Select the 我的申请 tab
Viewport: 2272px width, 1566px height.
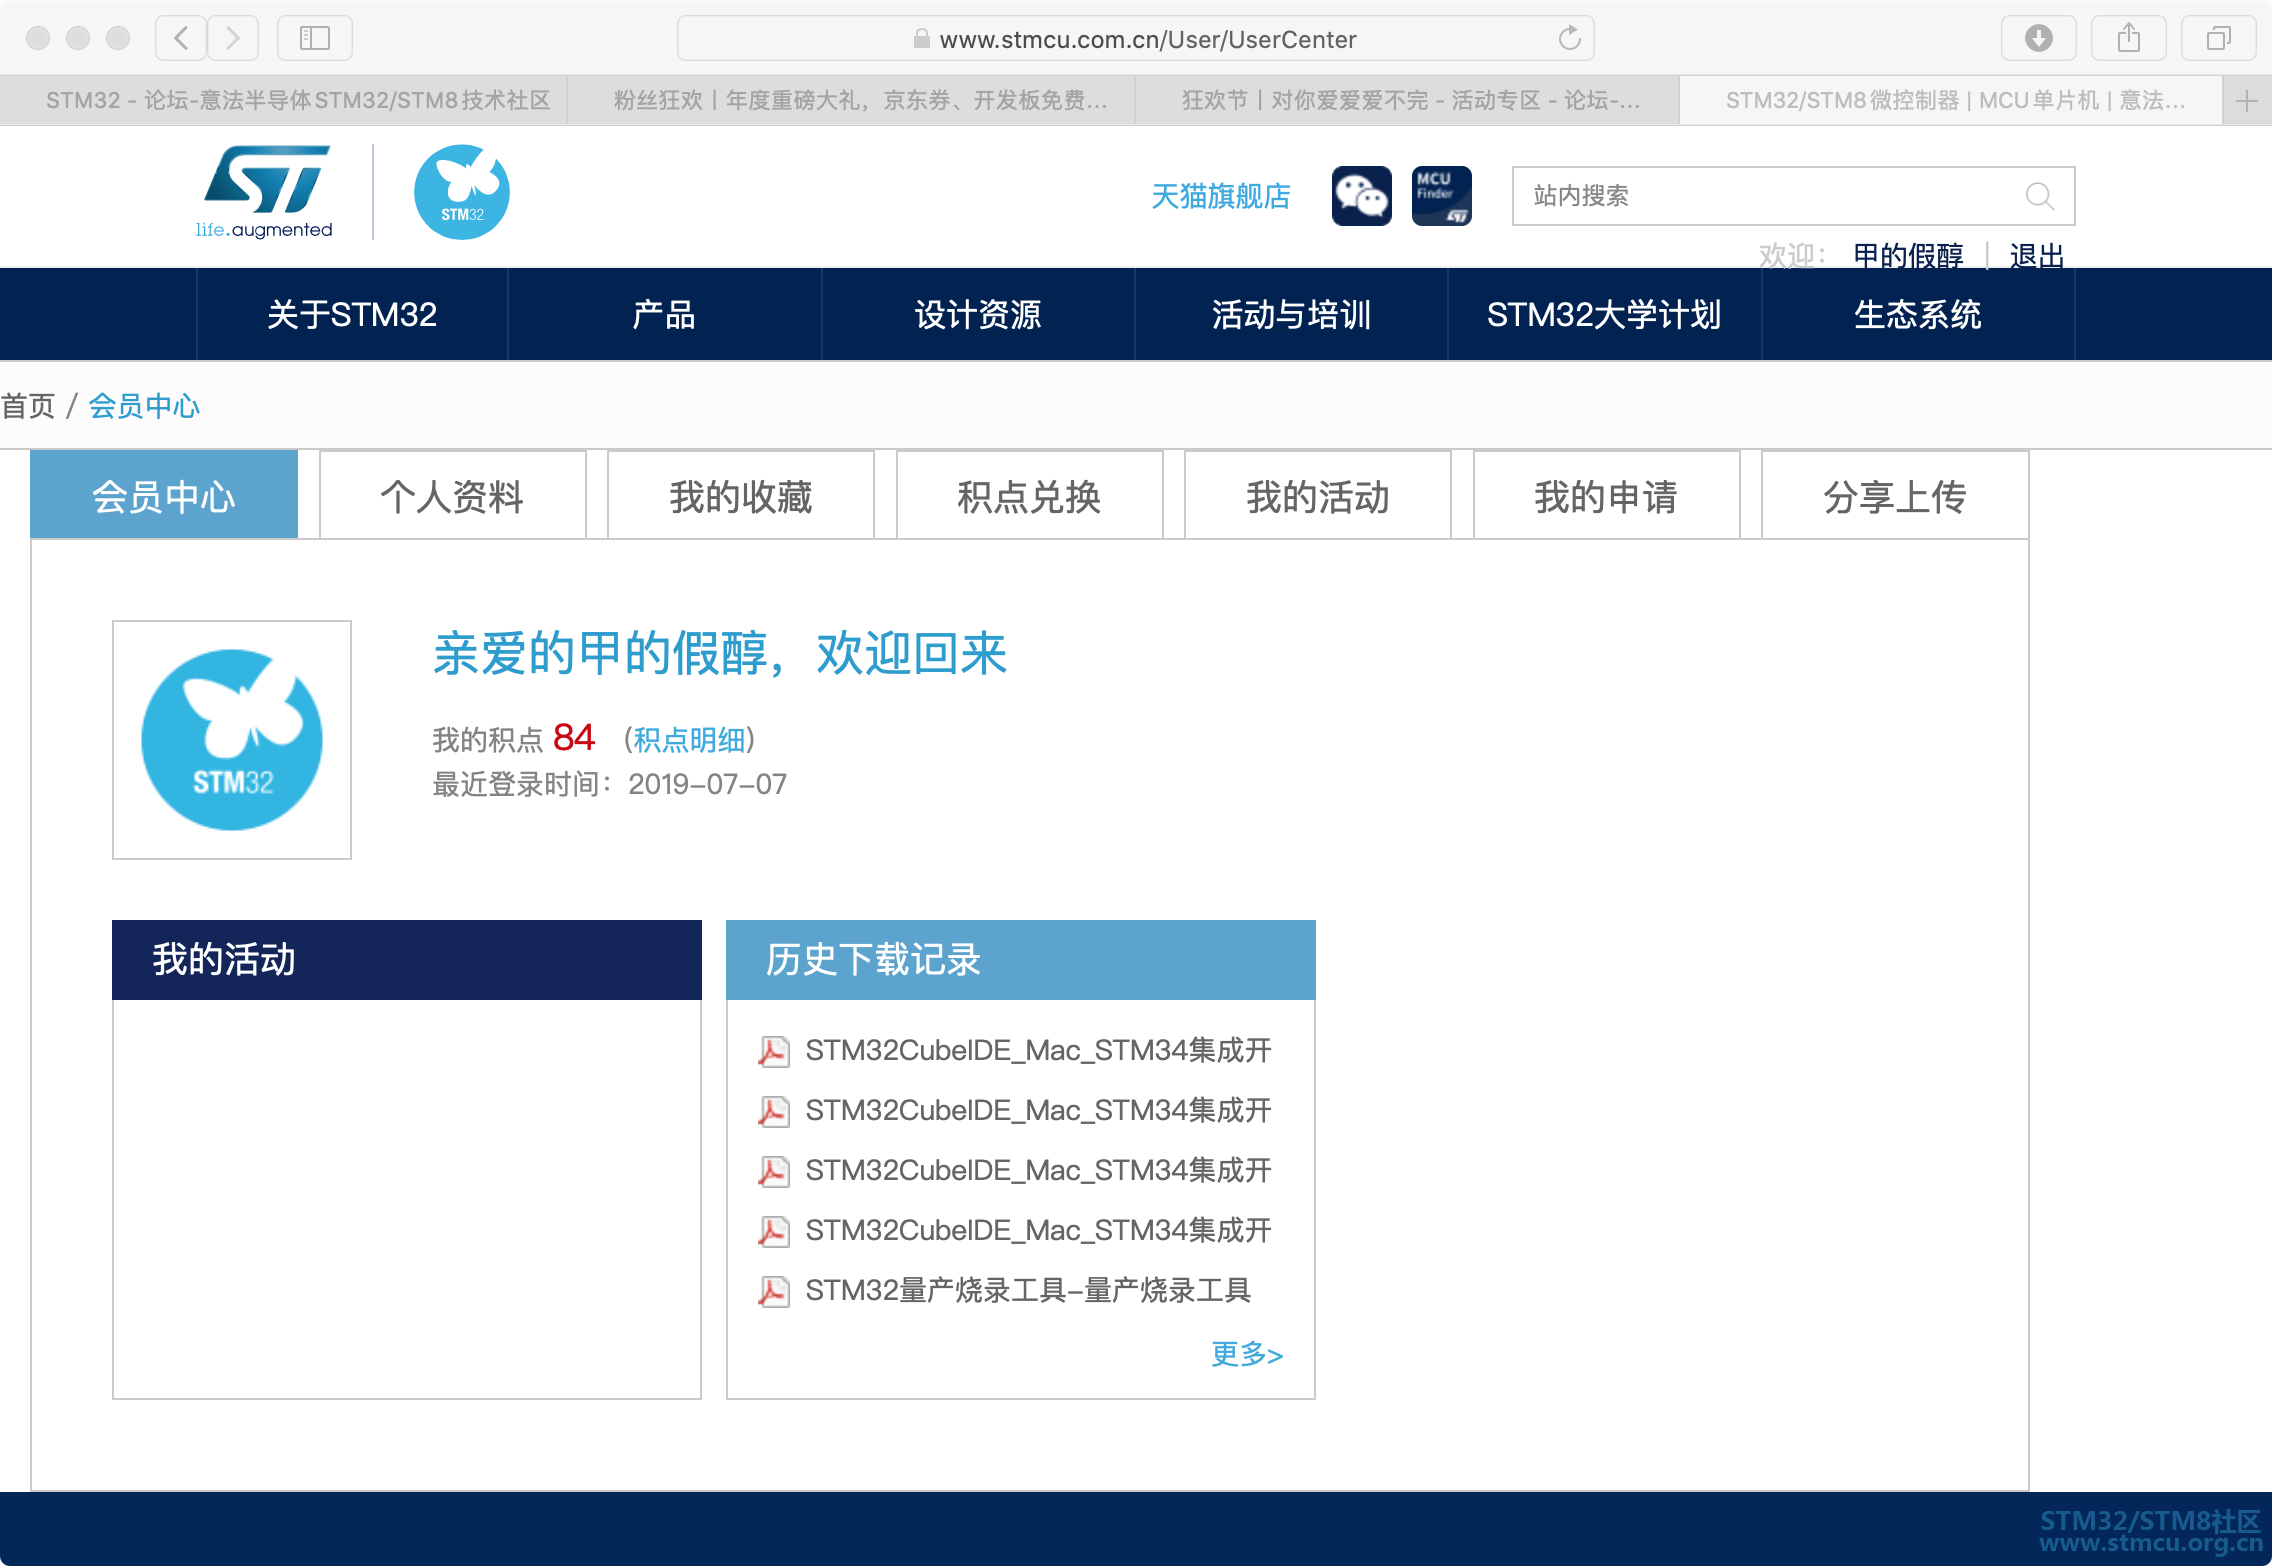(x=1606, y=496)
